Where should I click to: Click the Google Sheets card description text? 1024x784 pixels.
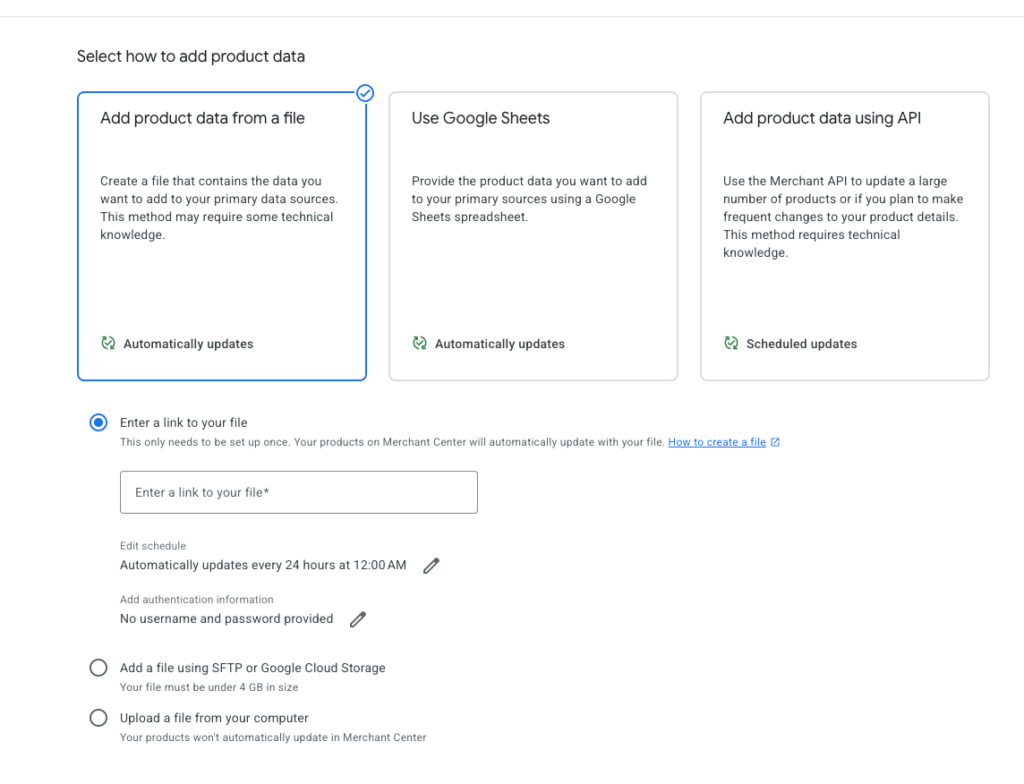coord(529,199)
